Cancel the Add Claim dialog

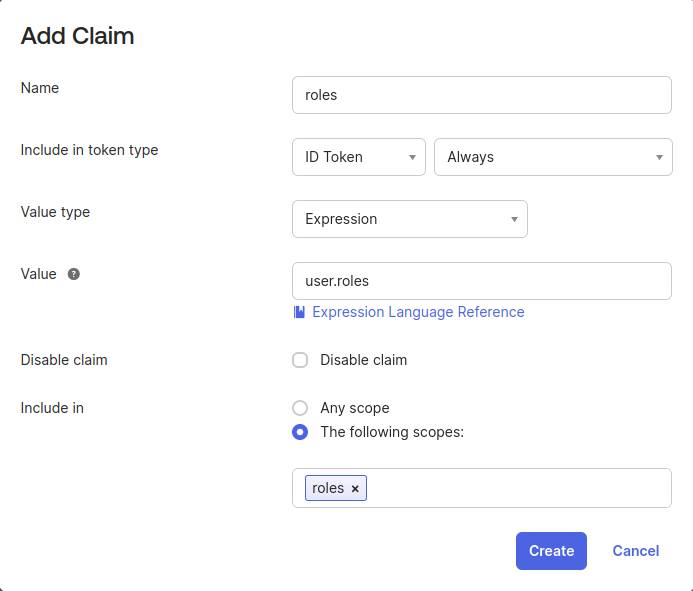tap(636, 551)
